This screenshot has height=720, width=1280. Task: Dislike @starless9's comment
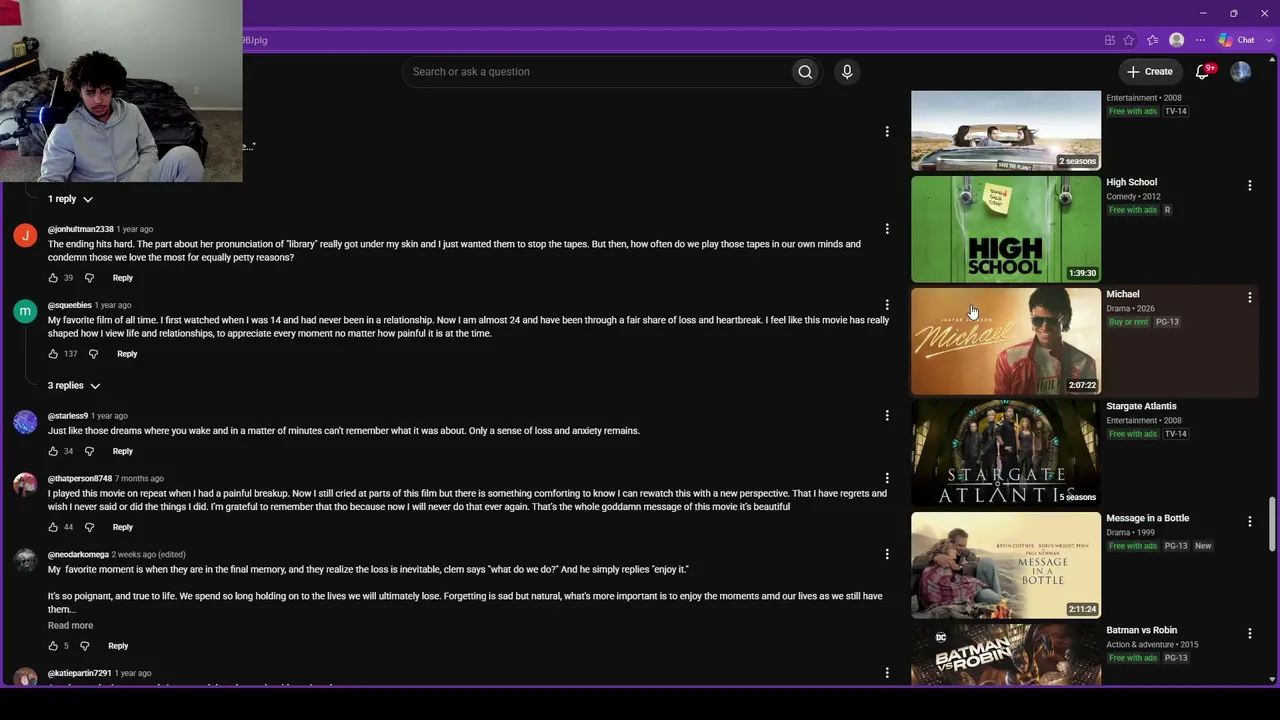(89, 451)
